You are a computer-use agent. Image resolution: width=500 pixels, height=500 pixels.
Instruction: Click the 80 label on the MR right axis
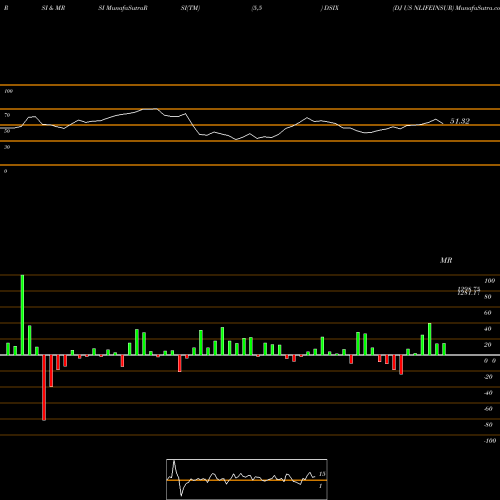tap(488, 297)
